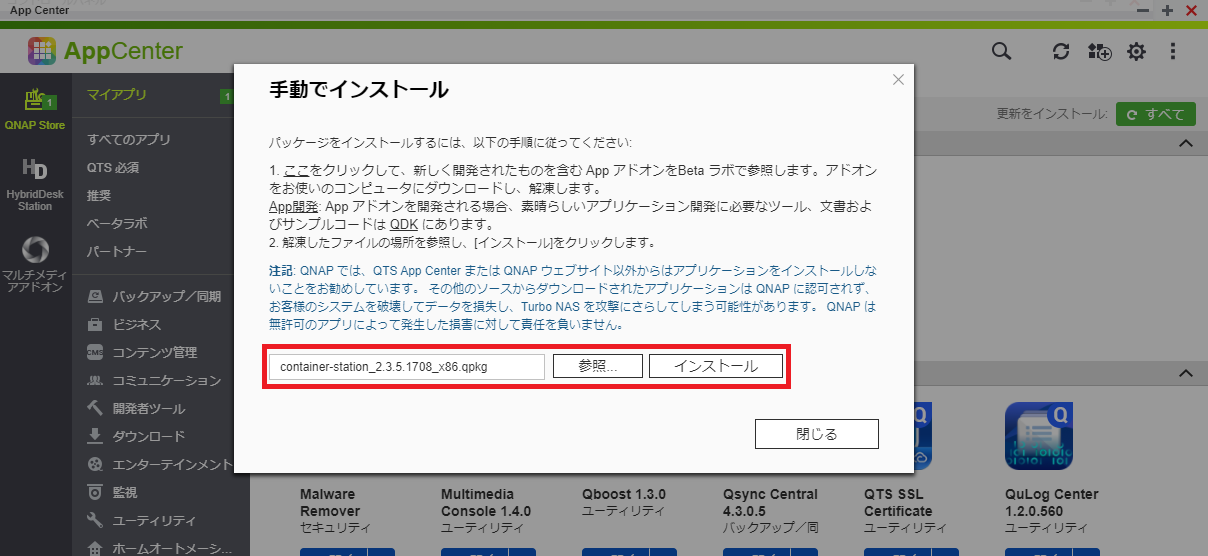Click Qboost 1.3.0 title
This screenshot has width=1208, height=556.
coord(624,494)
